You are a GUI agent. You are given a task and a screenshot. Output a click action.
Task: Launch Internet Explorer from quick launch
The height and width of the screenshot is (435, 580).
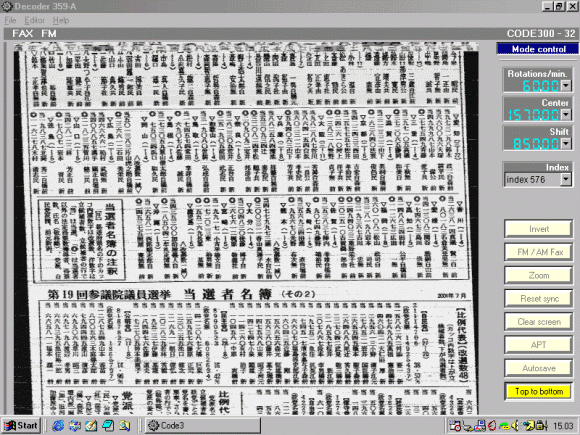point(58,426)
